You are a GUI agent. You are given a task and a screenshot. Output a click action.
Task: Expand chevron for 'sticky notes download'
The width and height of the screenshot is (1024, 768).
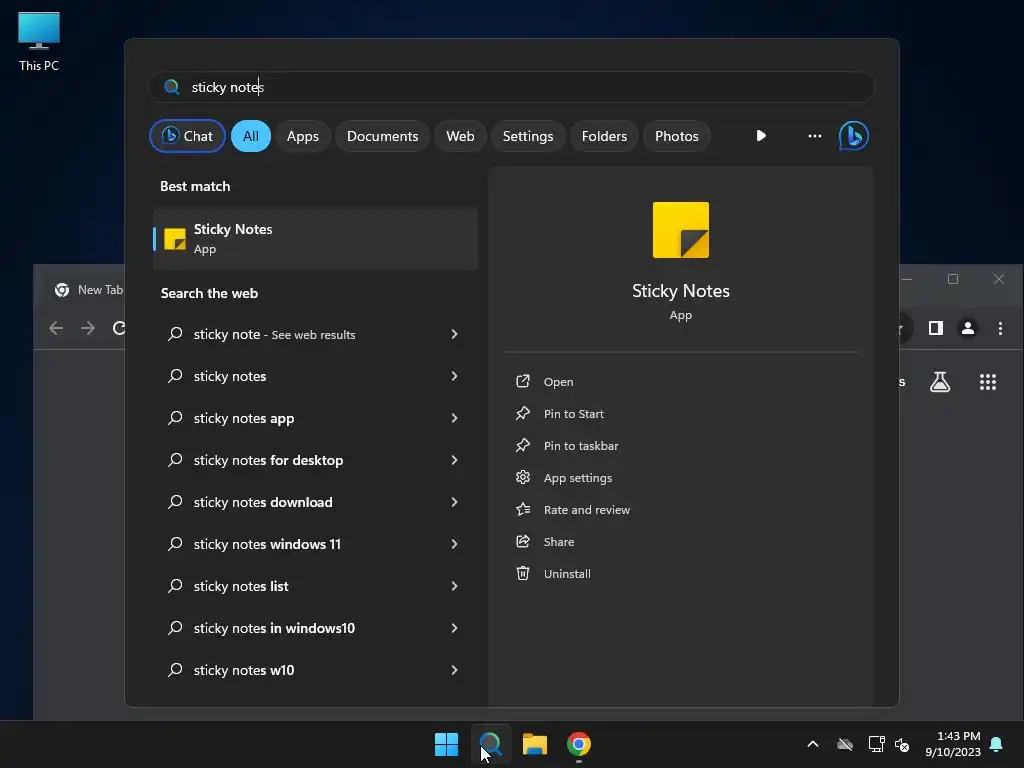455,502
